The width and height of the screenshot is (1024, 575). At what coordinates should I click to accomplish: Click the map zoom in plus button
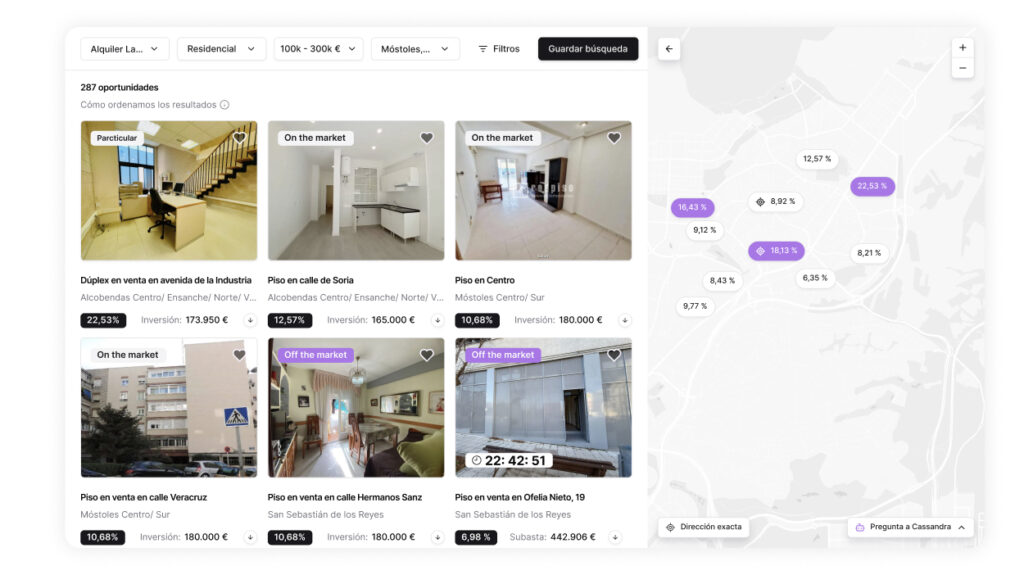click(962, 48)
